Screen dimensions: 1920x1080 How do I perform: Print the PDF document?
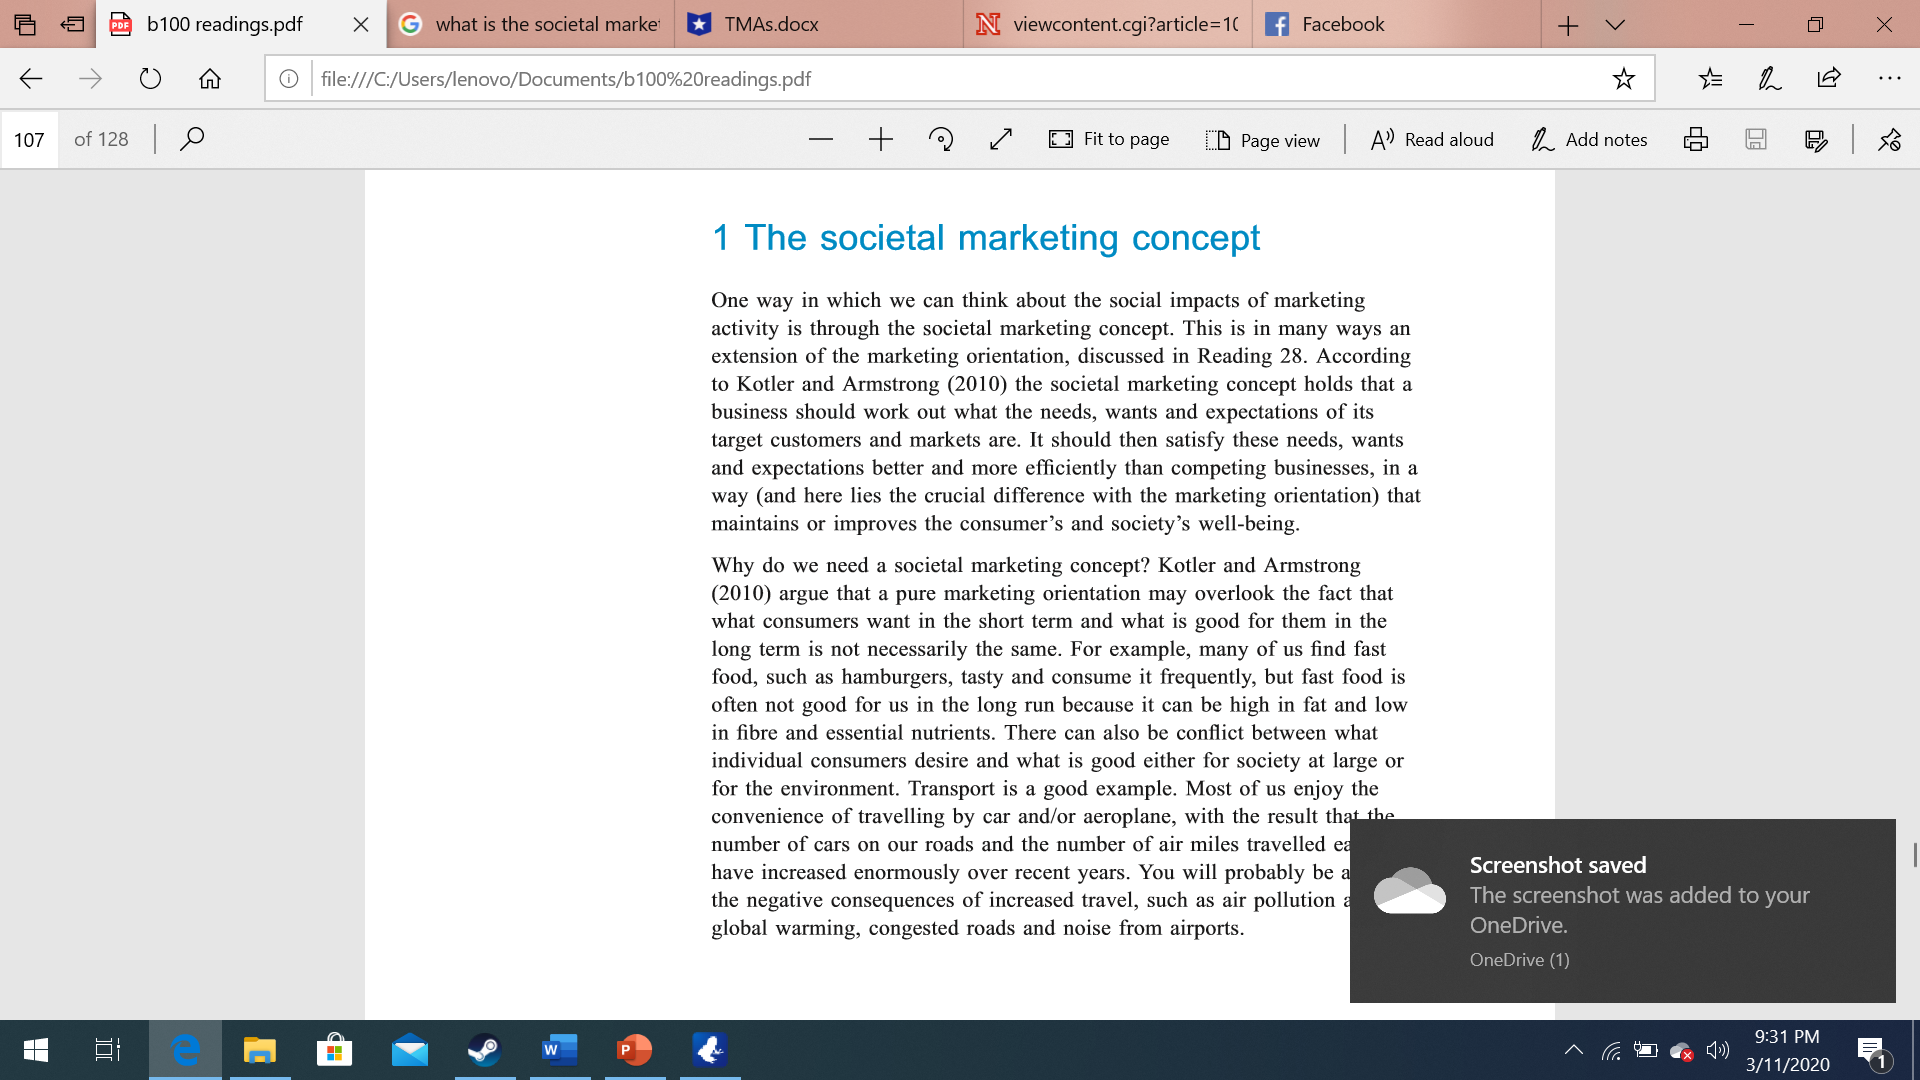point(1696,139)
